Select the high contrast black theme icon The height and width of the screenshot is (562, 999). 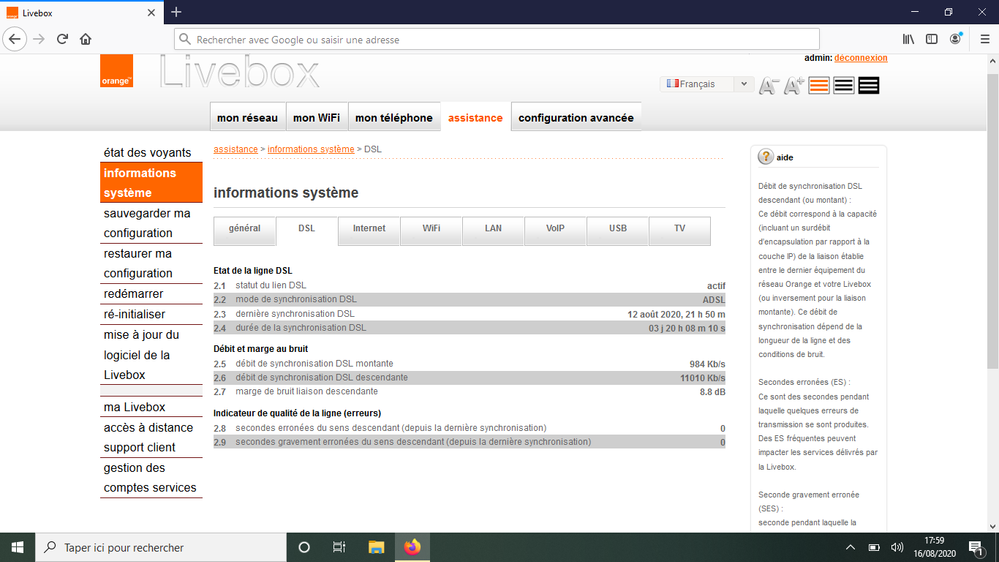coord(868,85)
